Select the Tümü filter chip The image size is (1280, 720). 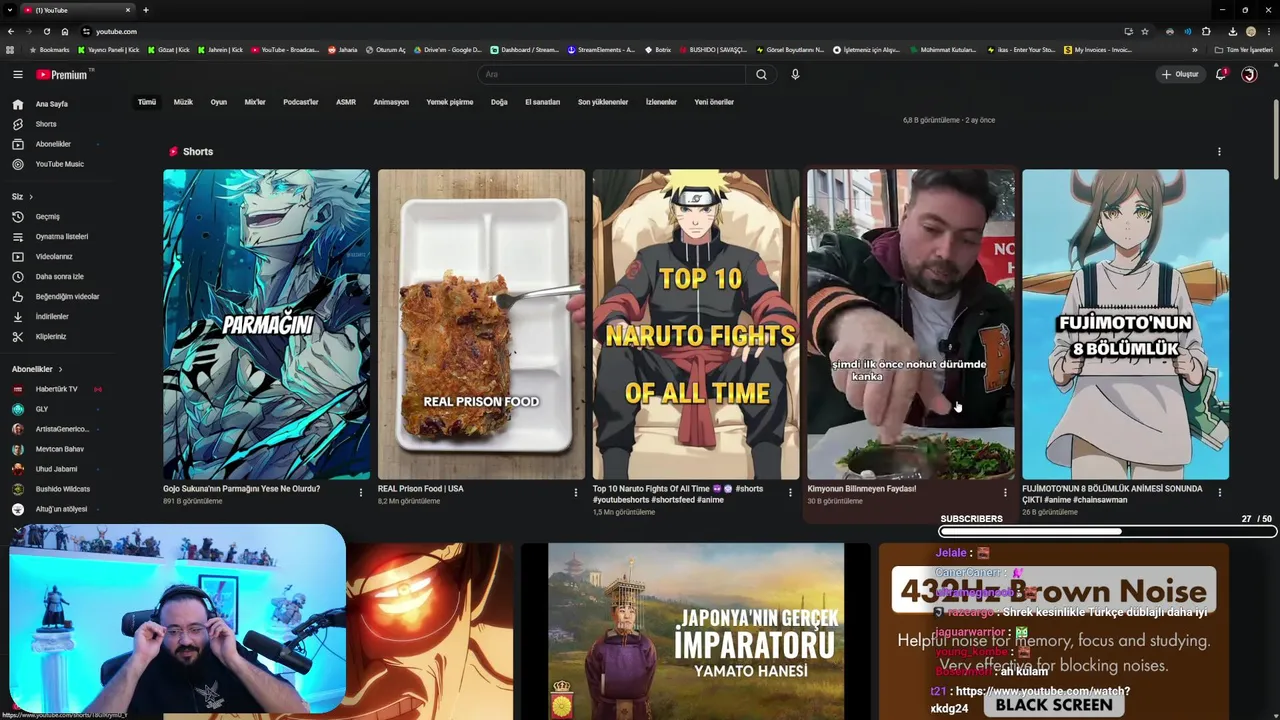point(147,102)
